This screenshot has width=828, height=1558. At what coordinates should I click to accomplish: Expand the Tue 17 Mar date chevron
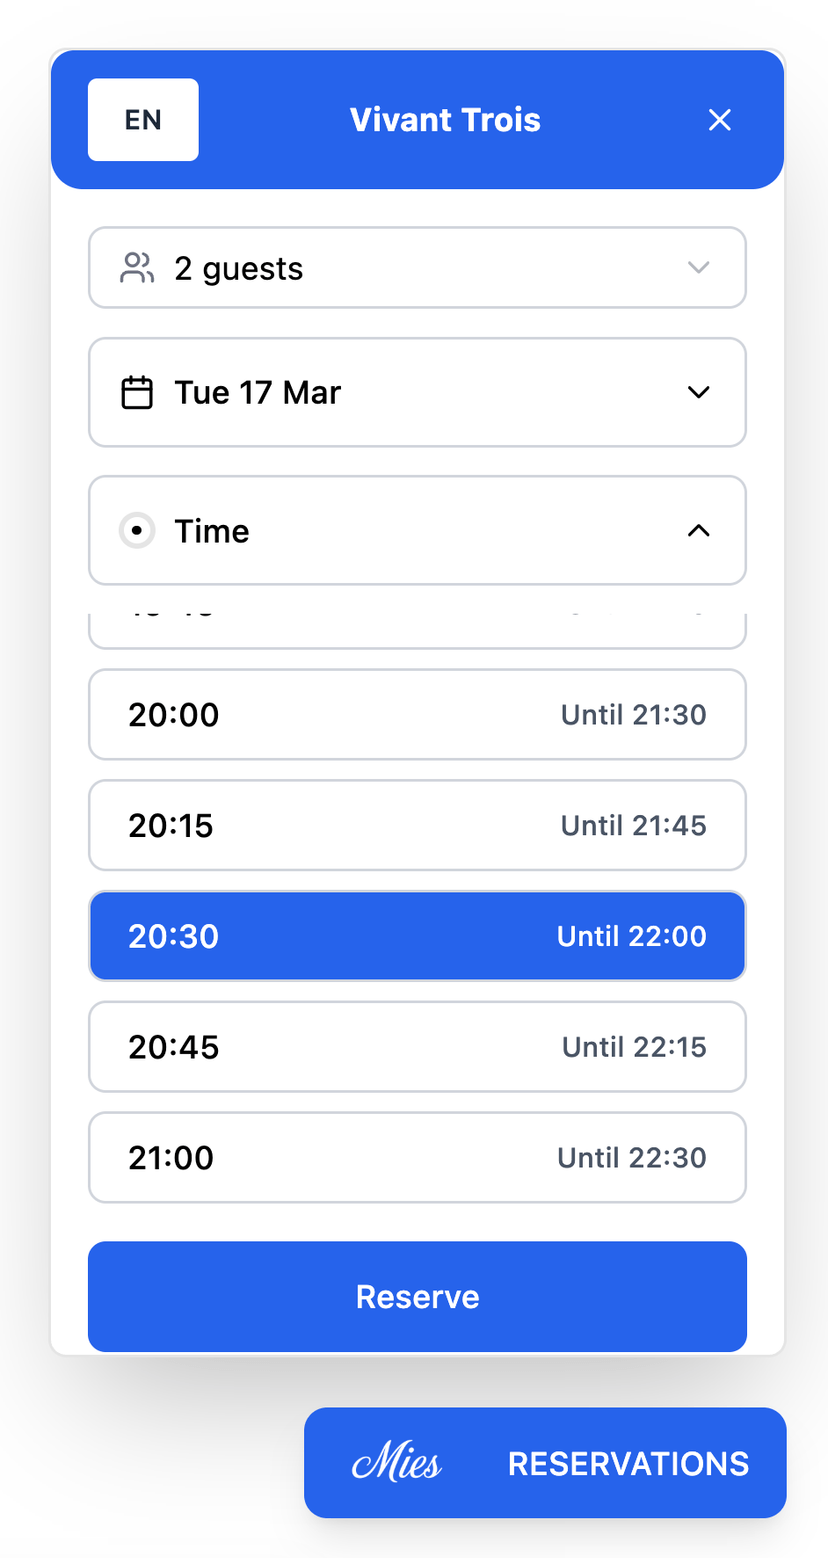pos(698,392)
